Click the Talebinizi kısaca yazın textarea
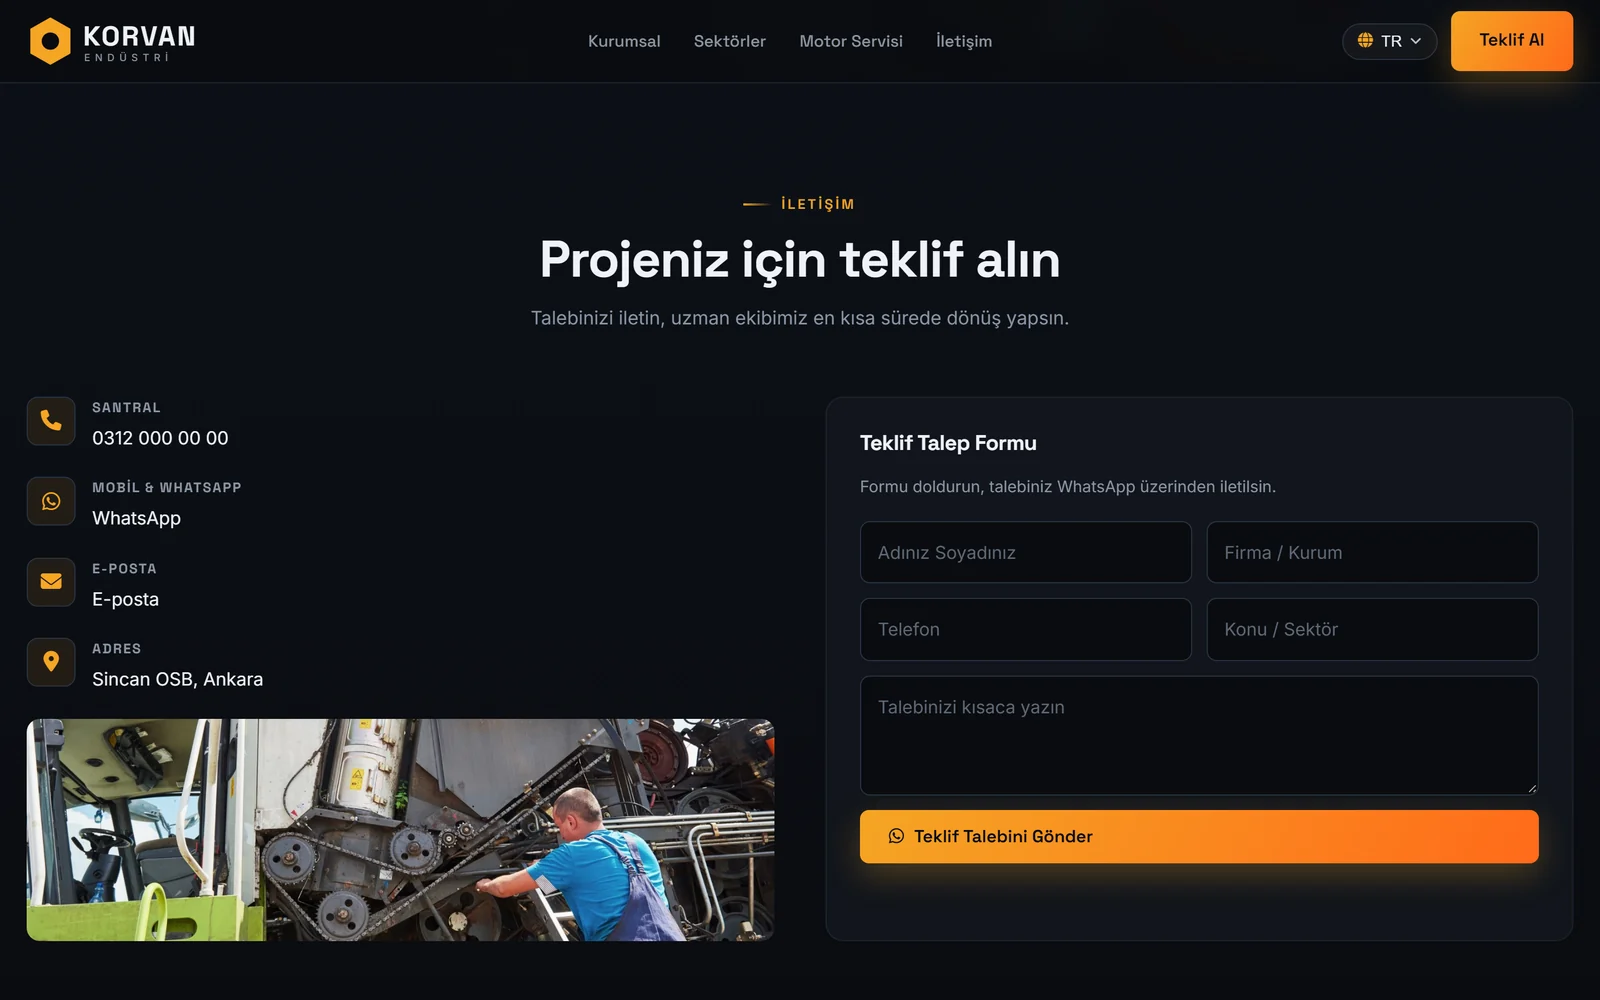 tap(1199, 735)
